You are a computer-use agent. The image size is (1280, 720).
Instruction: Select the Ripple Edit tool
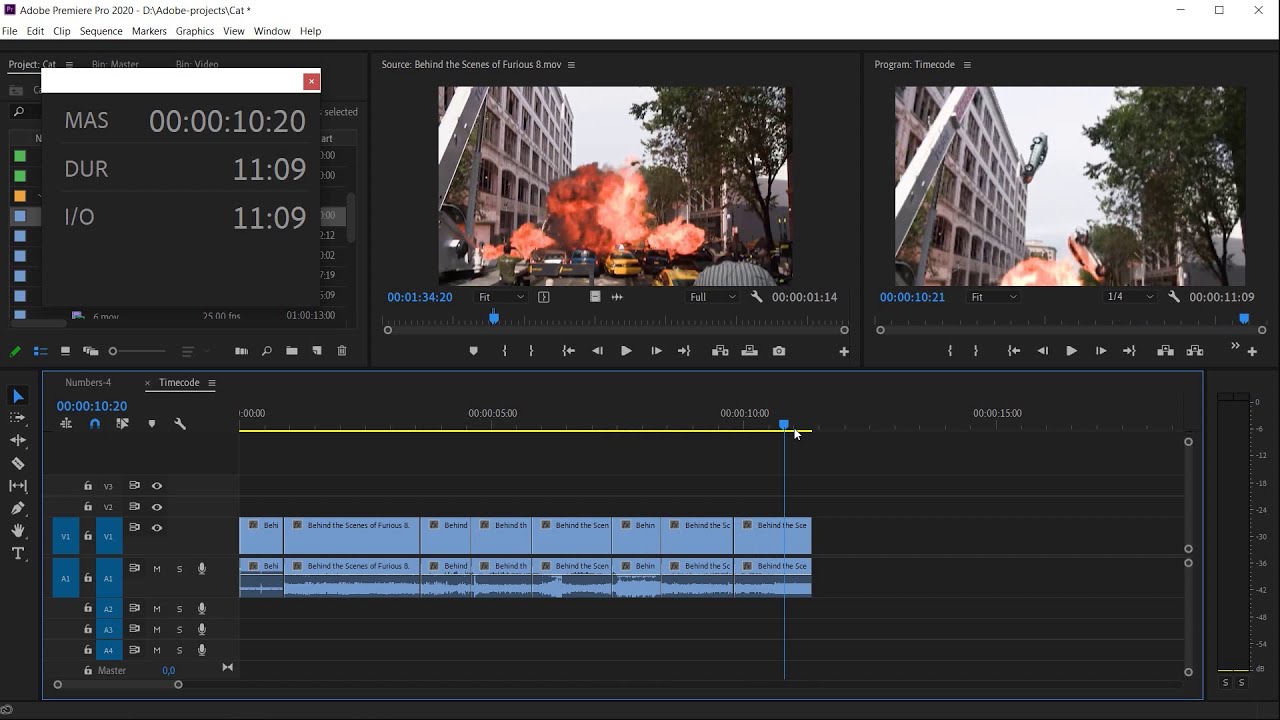click(18, 440)
